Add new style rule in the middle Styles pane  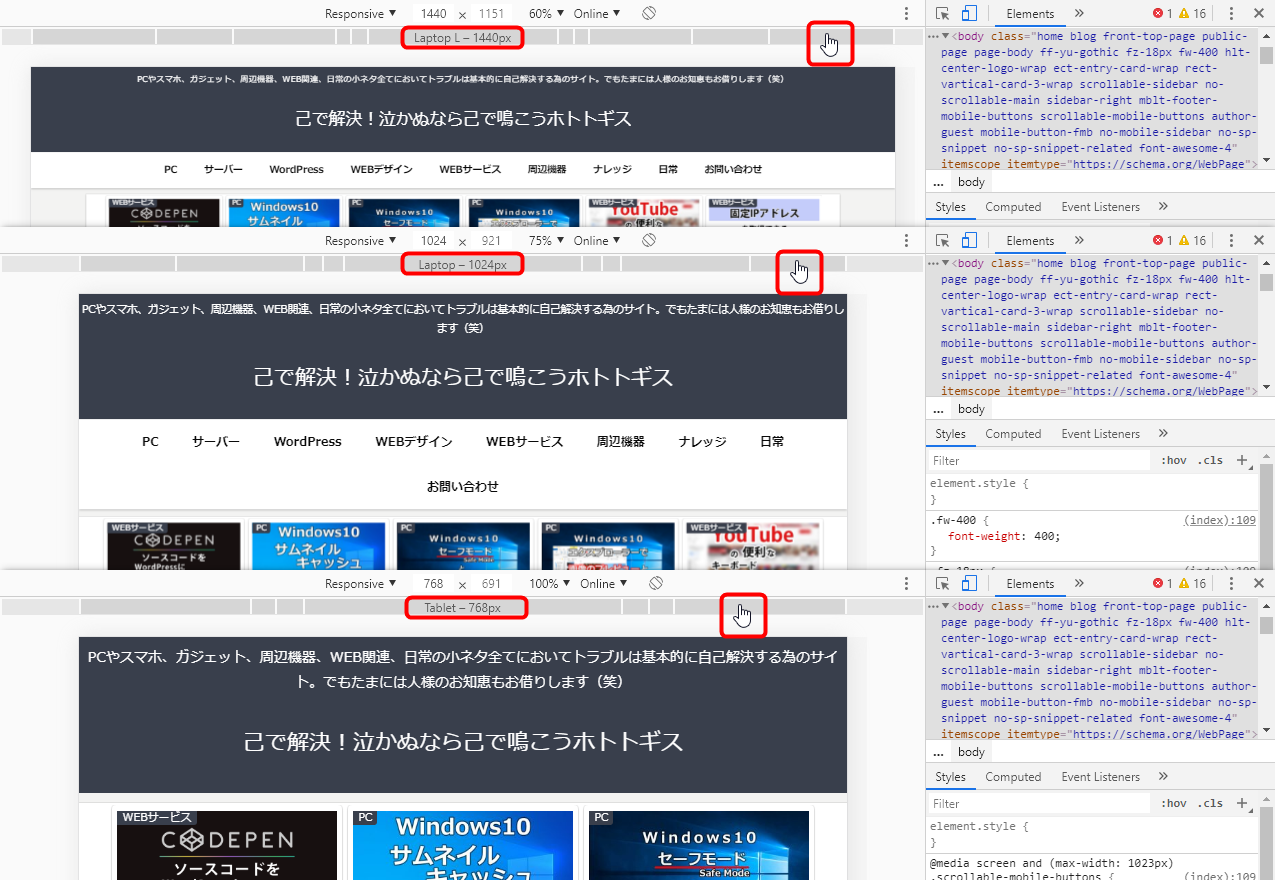(1243, 461)
